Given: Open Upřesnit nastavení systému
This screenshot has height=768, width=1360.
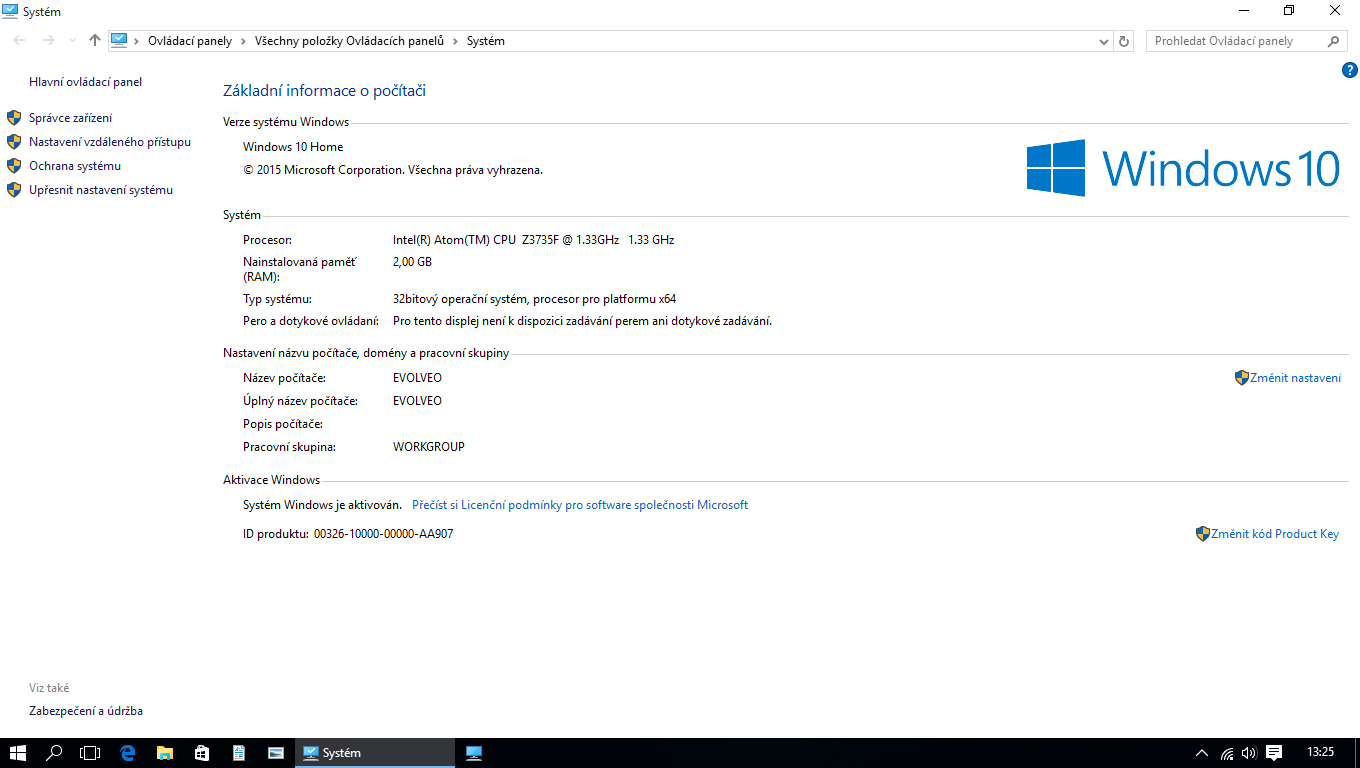Looking at the screenshot, I should click(101, 190).
